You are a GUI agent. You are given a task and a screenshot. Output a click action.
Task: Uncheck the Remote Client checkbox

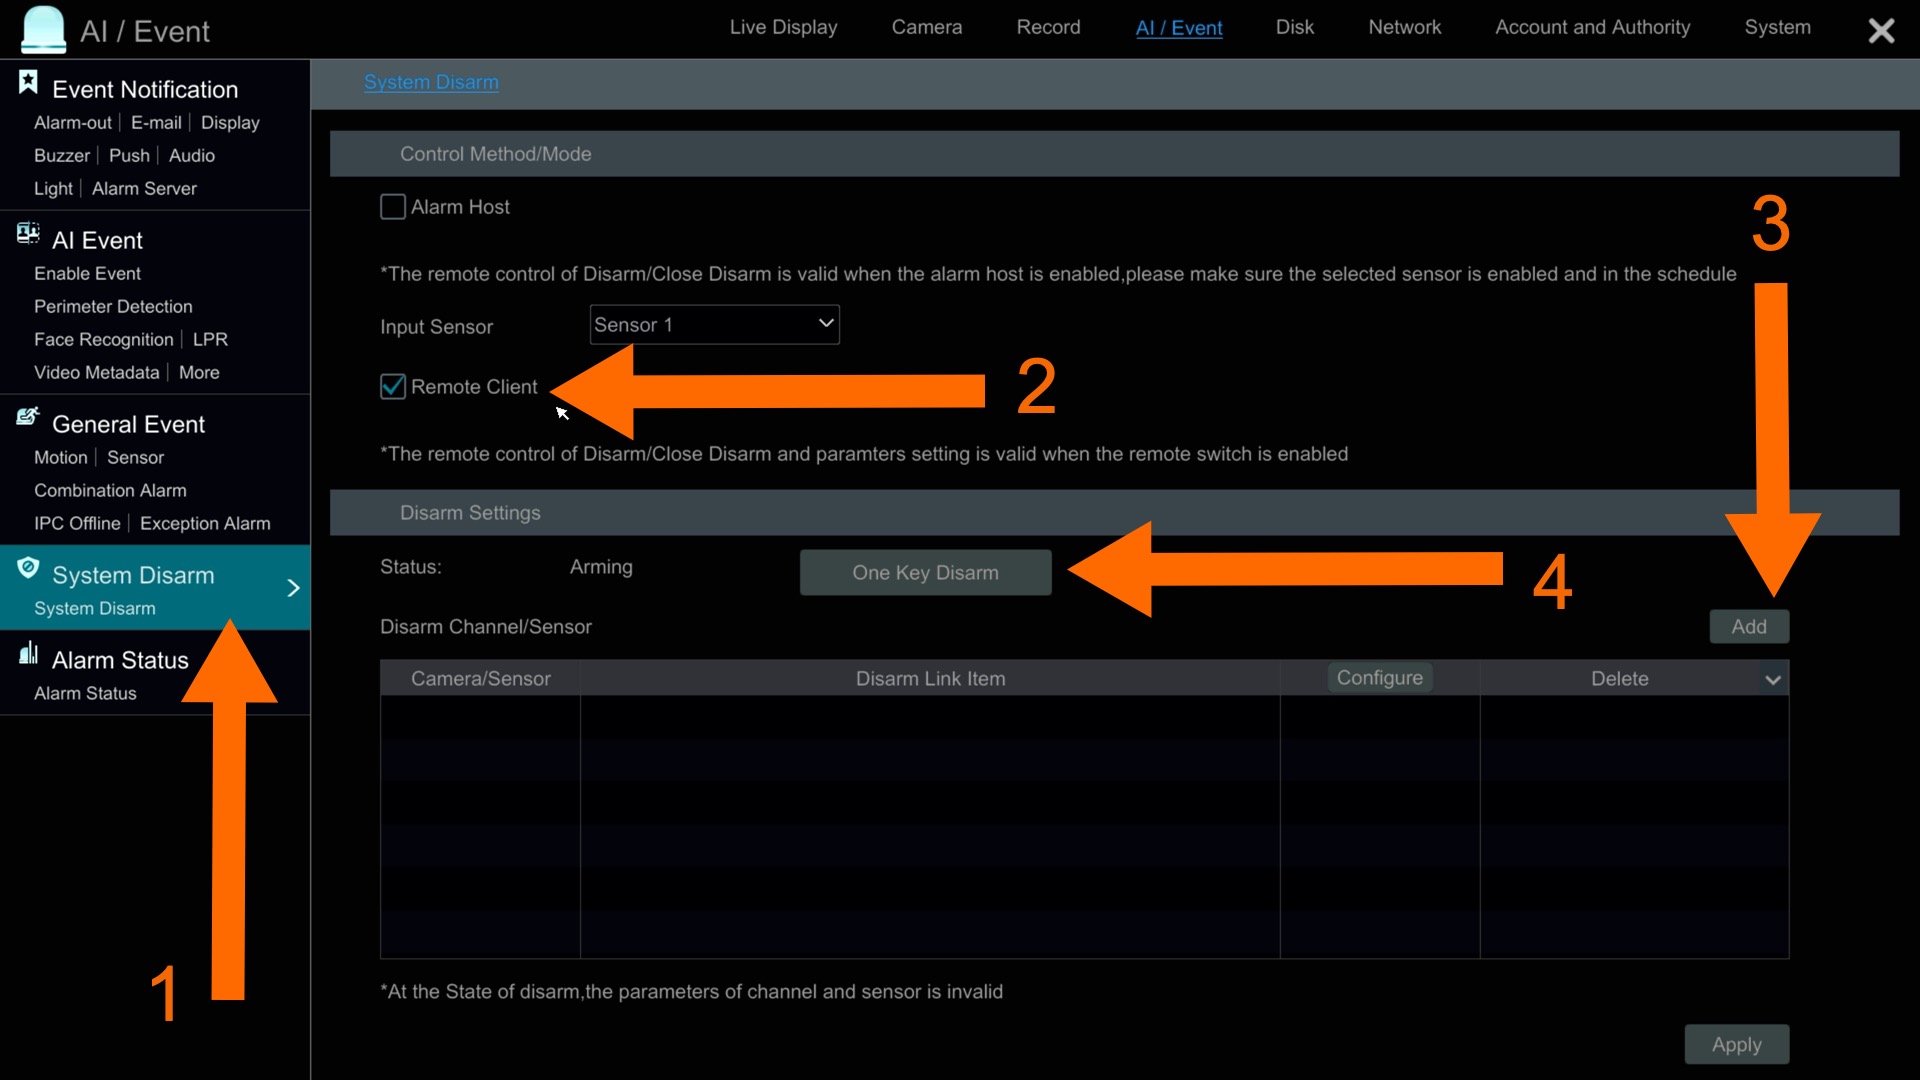[x=393, y=387]
